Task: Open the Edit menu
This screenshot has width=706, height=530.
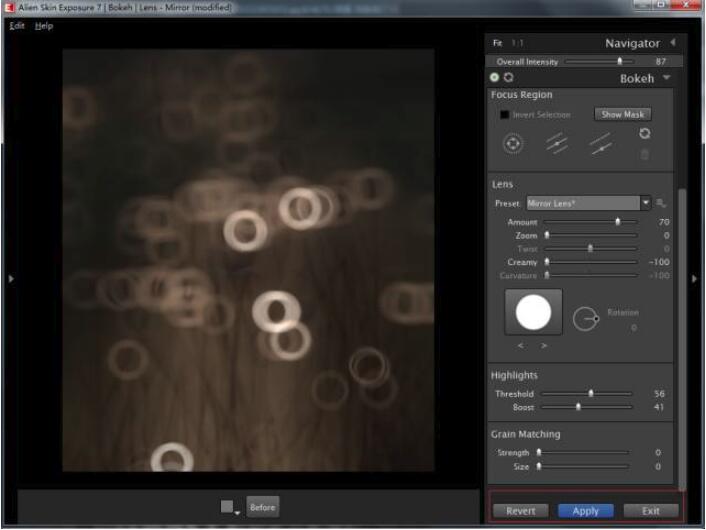Action: (17, 25)
